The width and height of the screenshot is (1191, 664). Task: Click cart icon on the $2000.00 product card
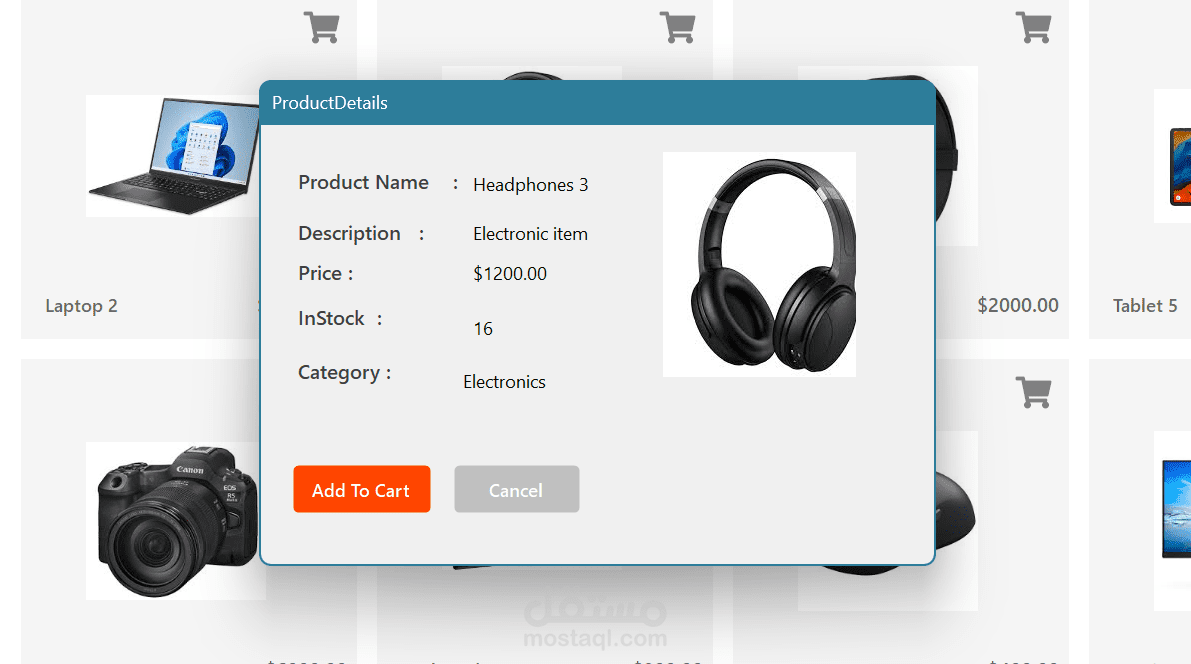coord(1034,27)
